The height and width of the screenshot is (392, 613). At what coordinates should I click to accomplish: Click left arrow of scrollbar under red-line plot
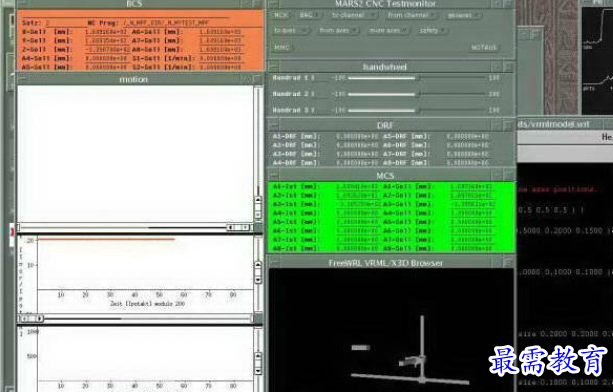click(24, 319)
